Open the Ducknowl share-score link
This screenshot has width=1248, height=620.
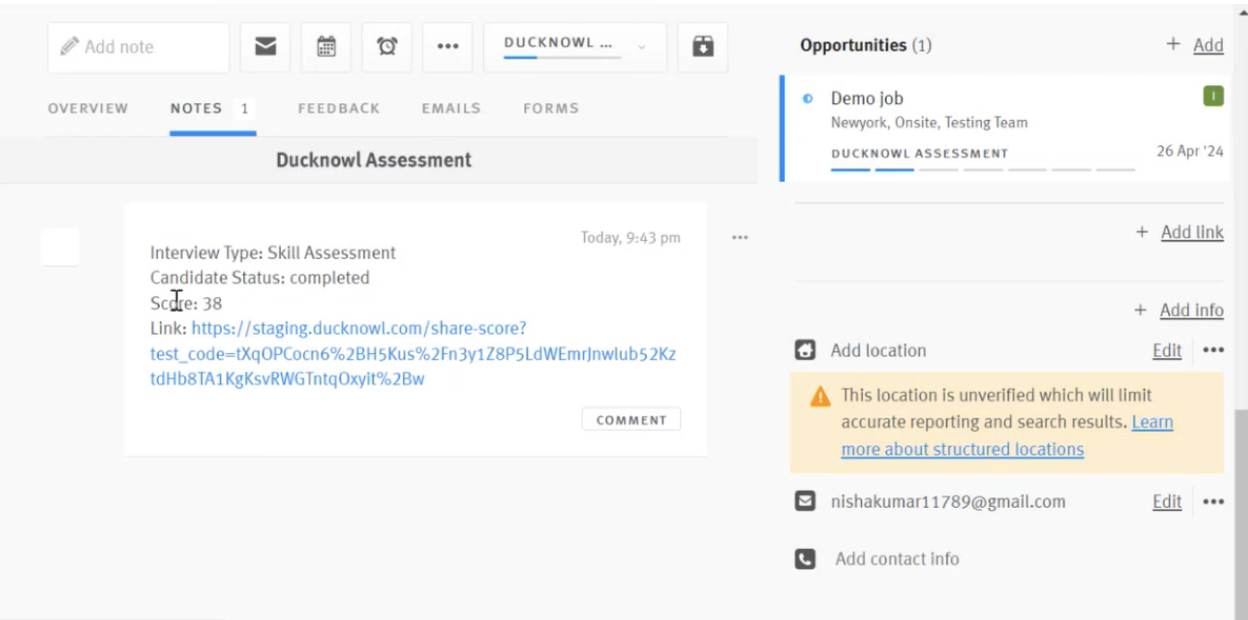point(412,354)
